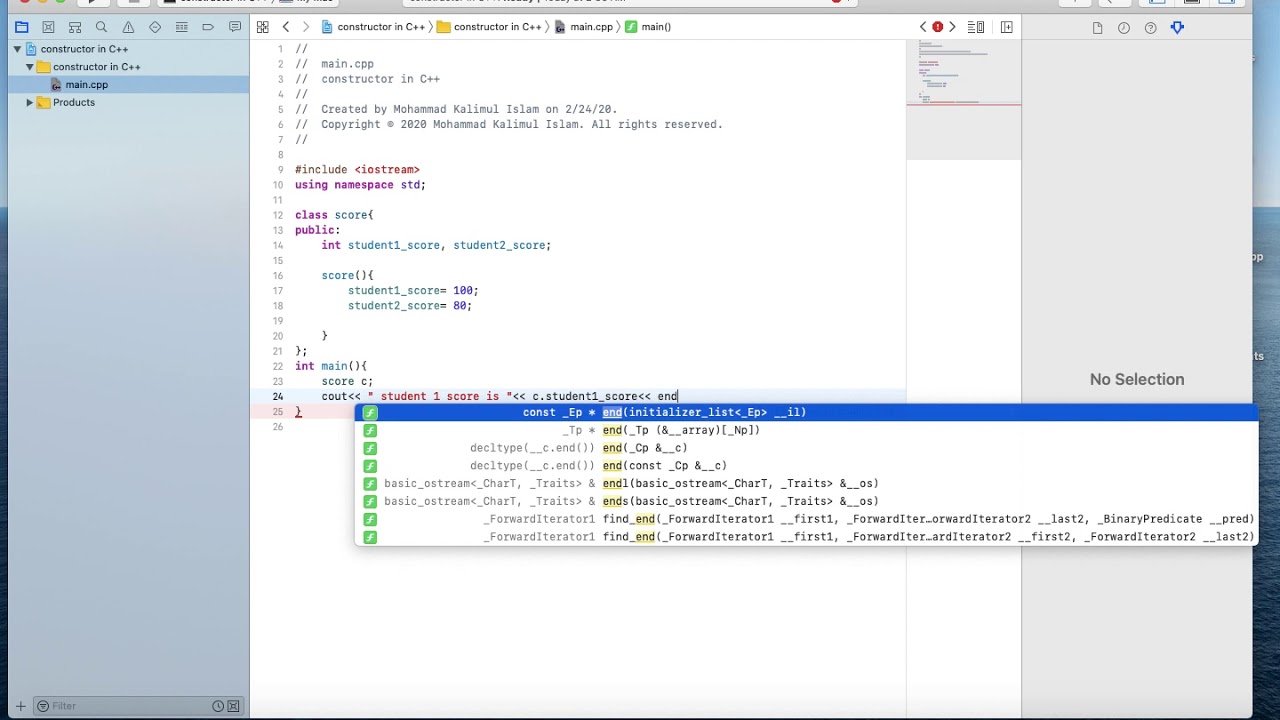Screen dimensions: 1280x720
Task: Expand the Products folder
Action: (x=30, y=103)
